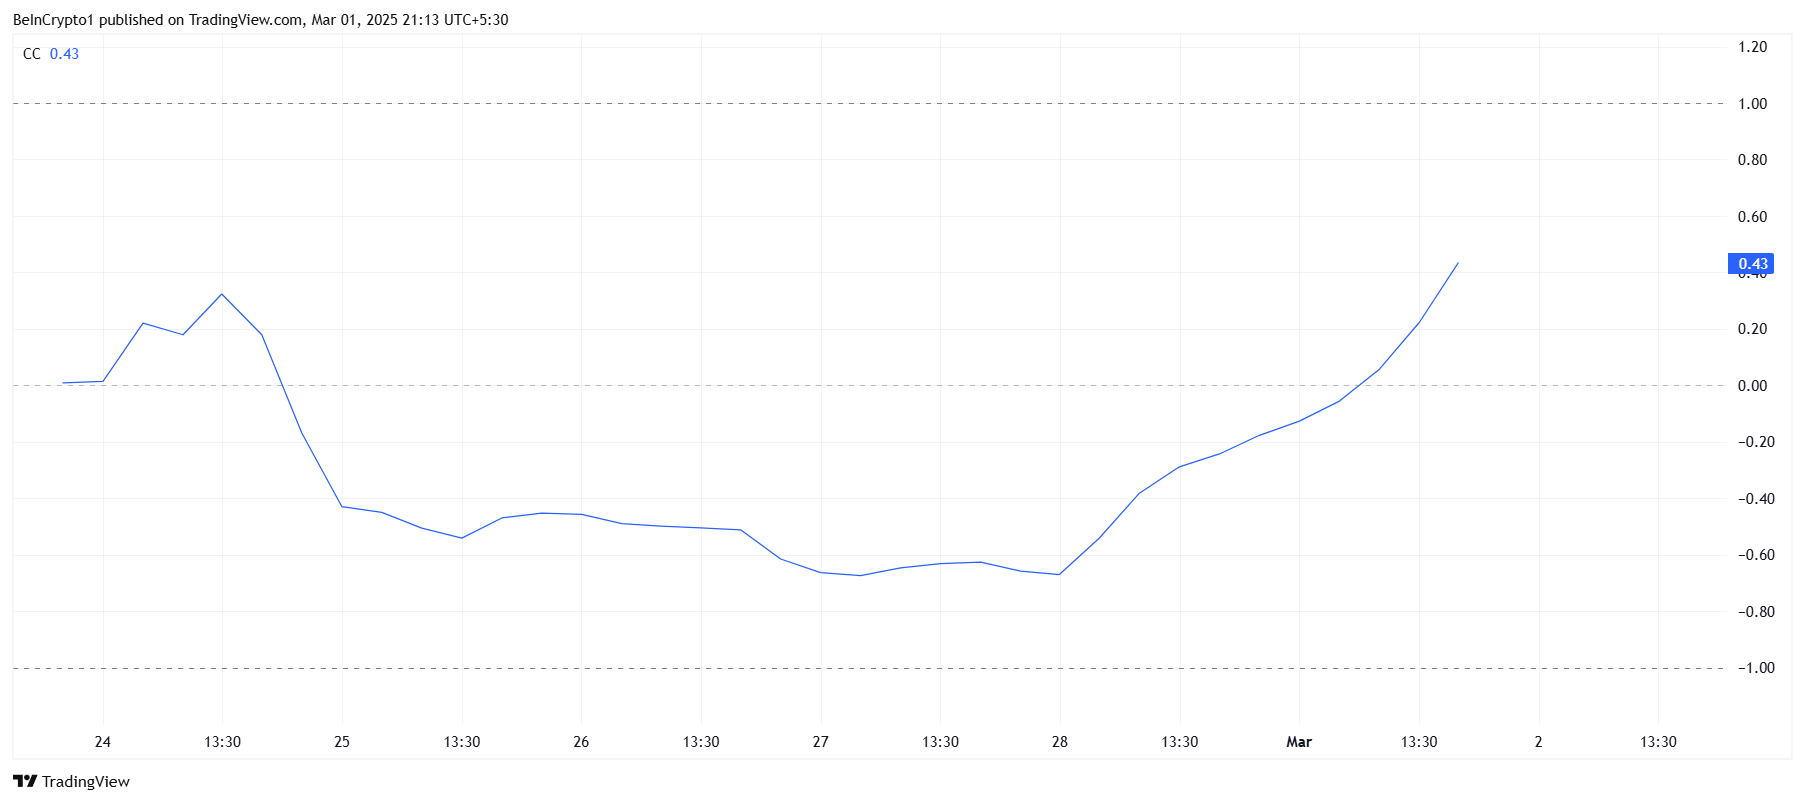Click the 0.80 price scale label

pos(1752,160)
